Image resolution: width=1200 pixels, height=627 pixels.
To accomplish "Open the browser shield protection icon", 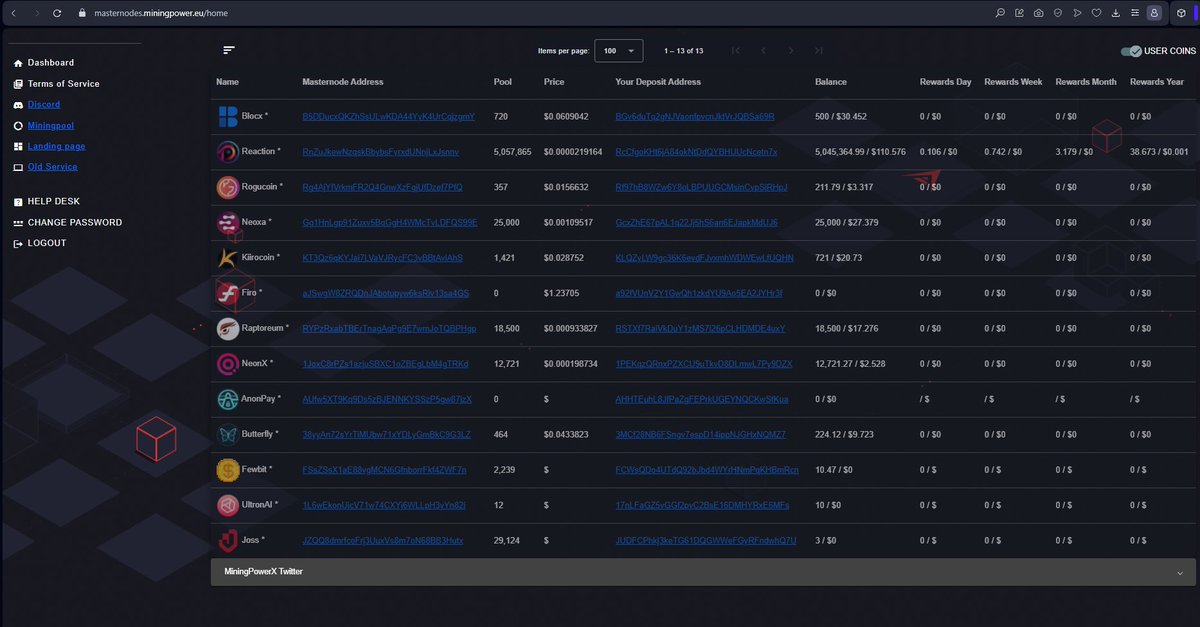I will pyautogui.click(x=1058, y=13).
